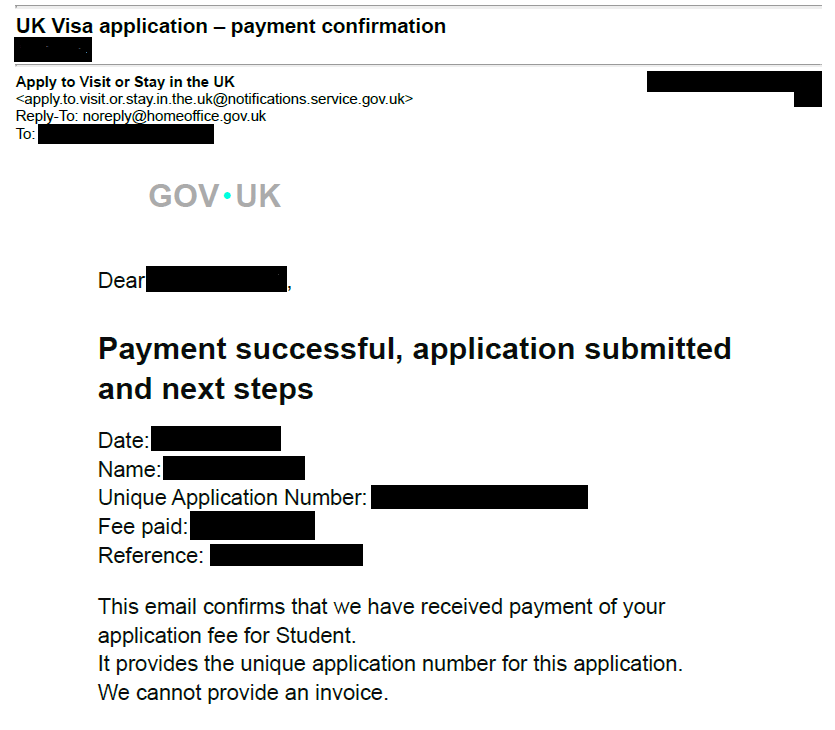Click the Reference label
This screenshot has height=730, width=835.
click(x=150, y=555)
